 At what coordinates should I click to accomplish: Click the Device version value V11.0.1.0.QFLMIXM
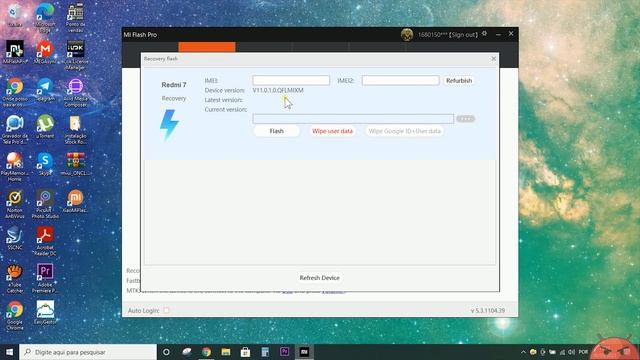pyautogui.click(x=278, y=90)
